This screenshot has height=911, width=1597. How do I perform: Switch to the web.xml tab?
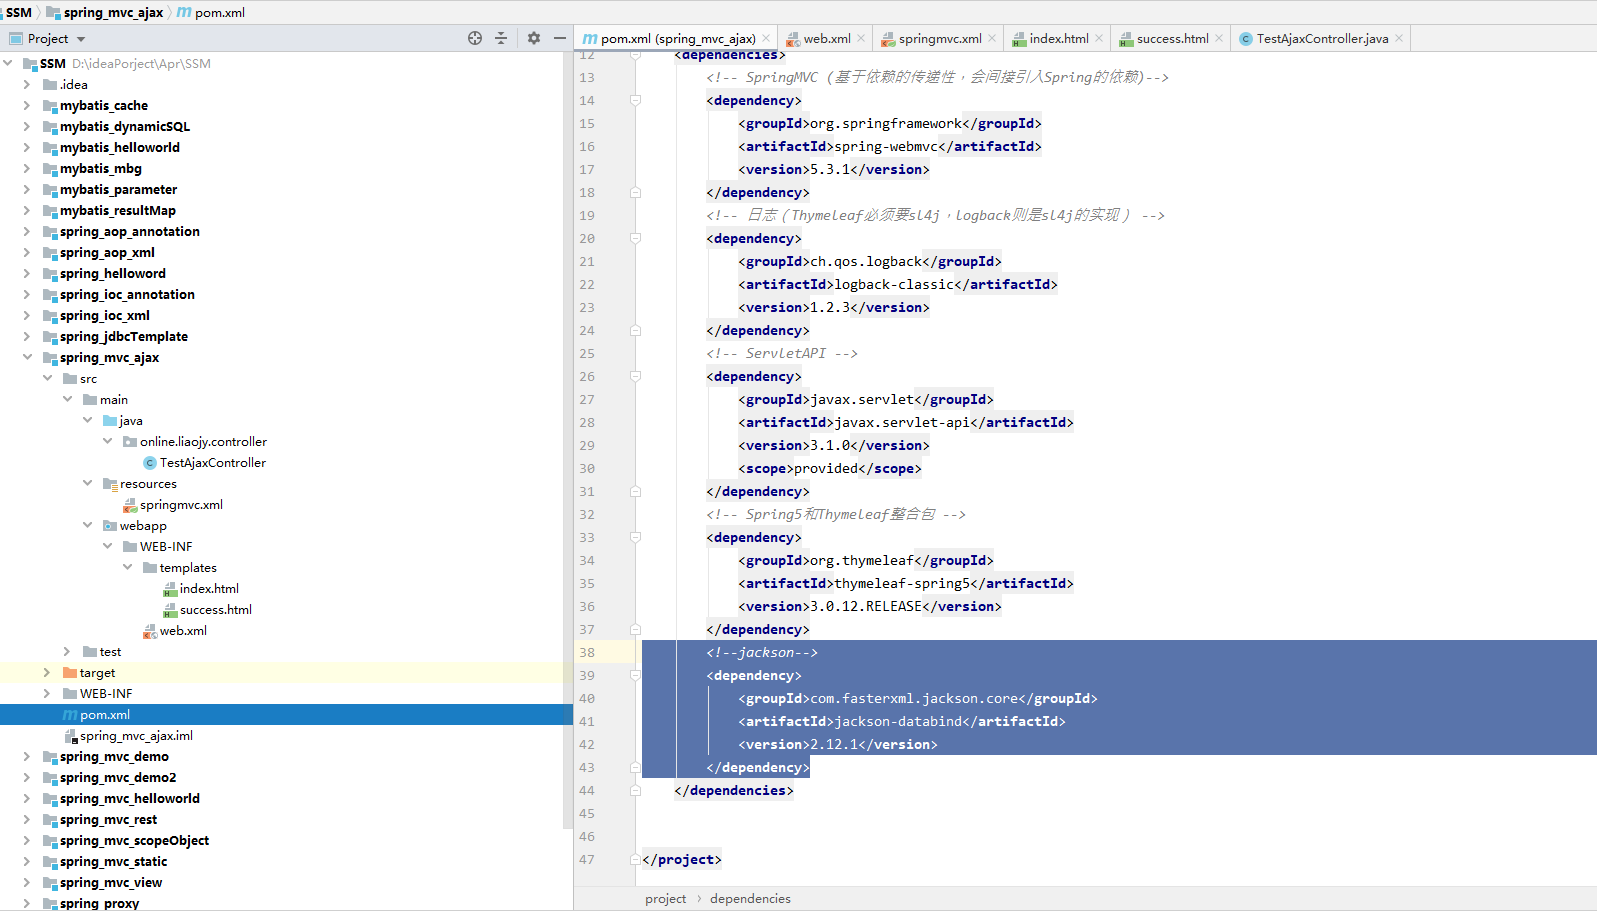click(827, 39)
